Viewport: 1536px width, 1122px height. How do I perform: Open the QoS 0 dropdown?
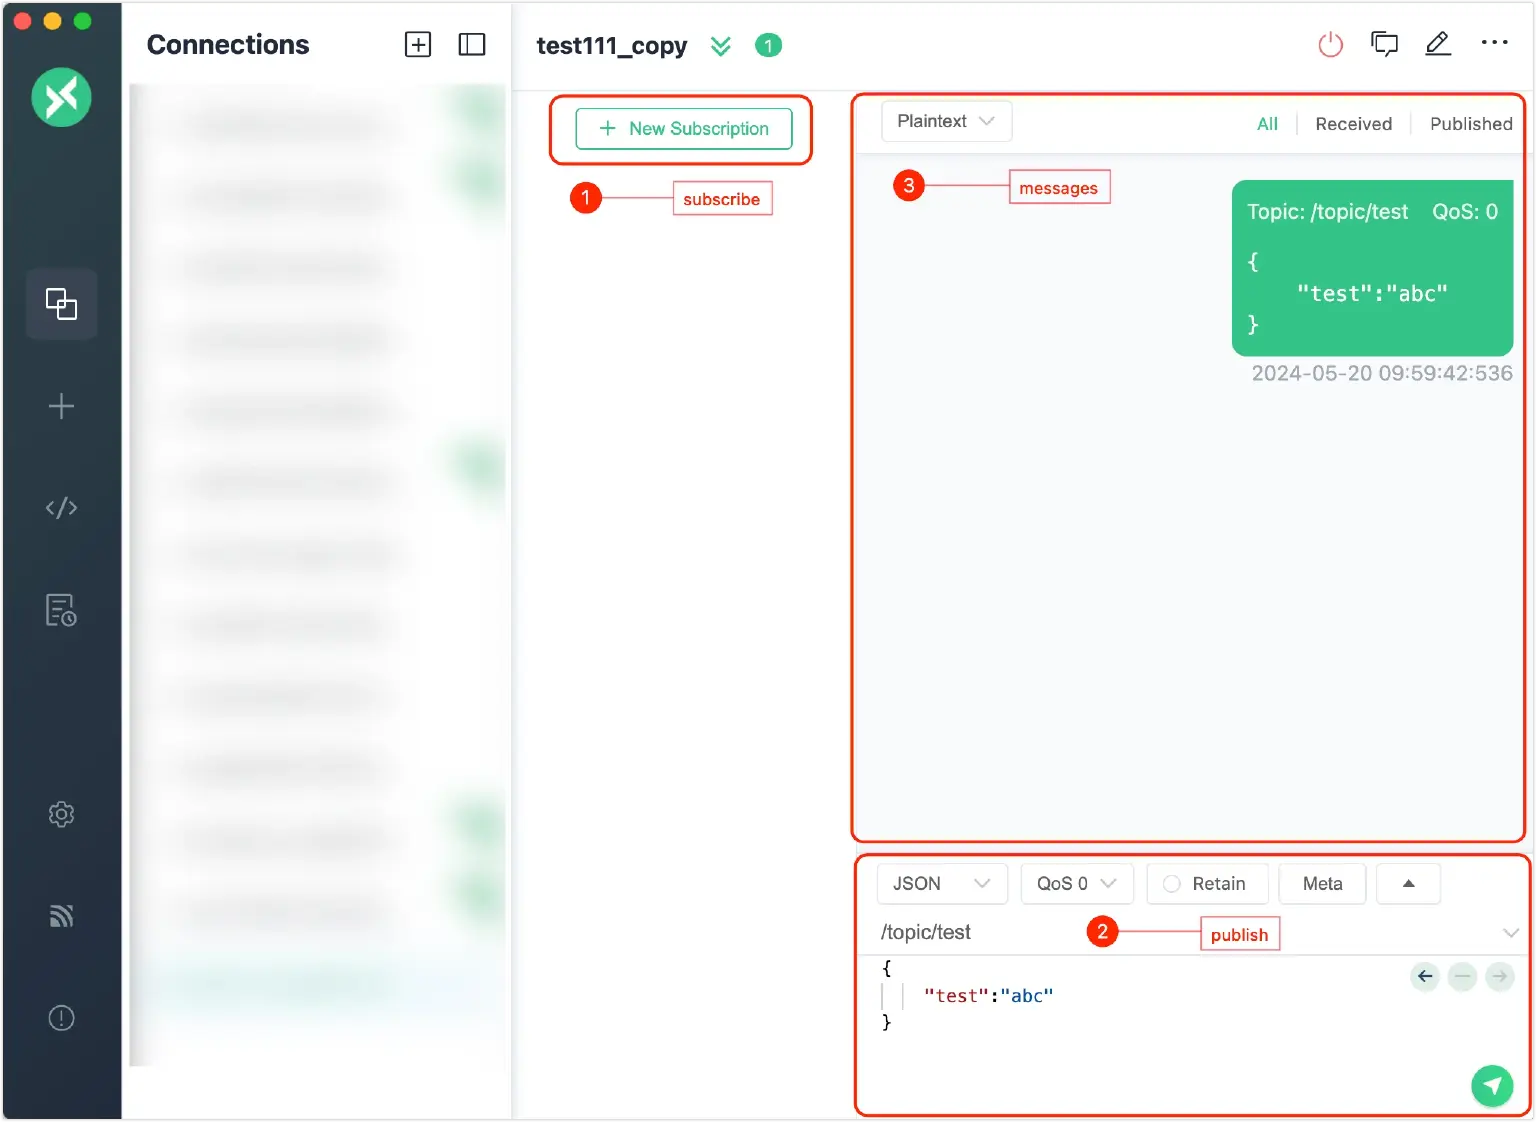tap(1076, 884)
